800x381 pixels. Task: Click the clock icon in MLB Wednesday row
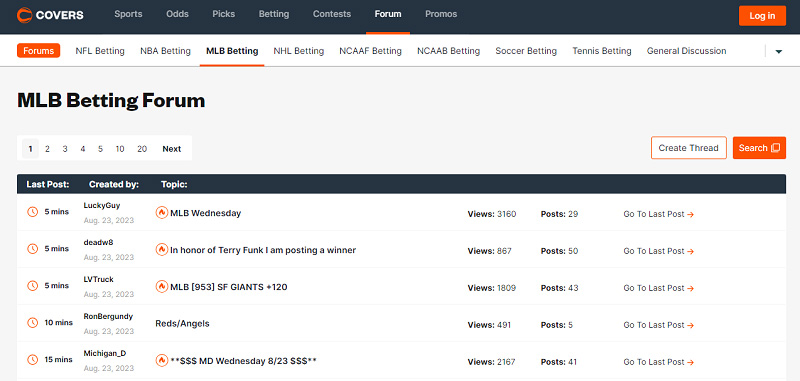(x=33, y=212)
